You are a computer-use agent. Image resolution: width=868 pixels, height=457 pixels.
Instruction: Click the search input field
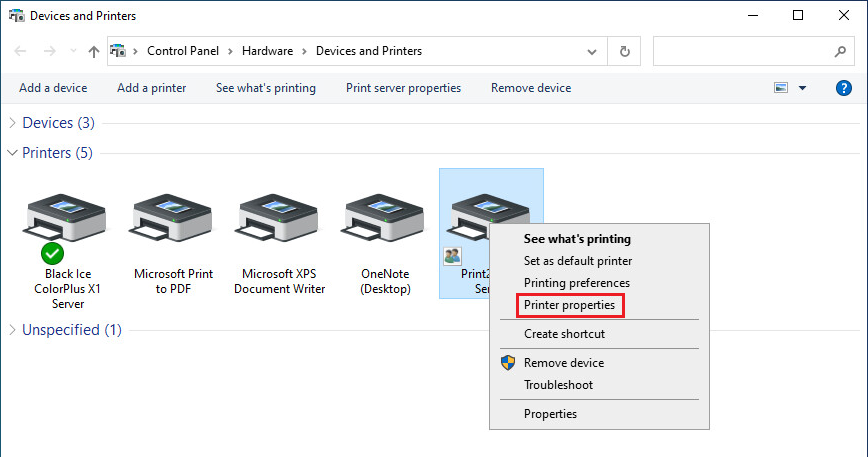pos(754,51)
